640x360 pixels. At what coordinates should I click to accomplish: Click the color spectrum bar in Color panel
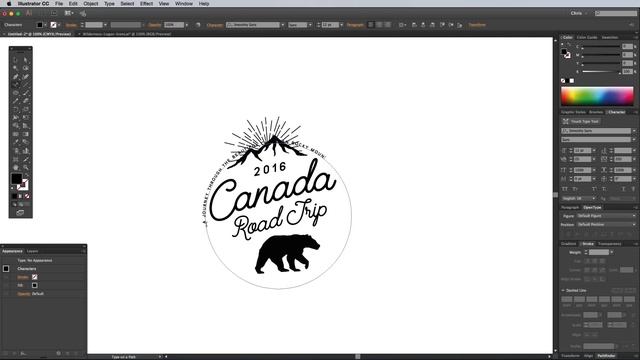pyautogui.click(x=597, y=96)
